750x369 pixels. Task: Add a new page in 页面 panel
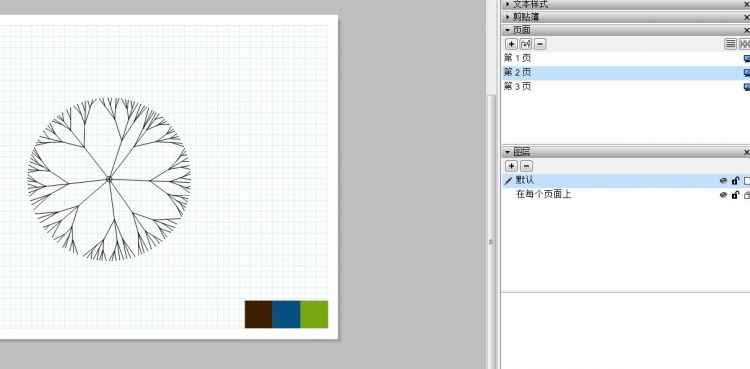coord(511,44)
